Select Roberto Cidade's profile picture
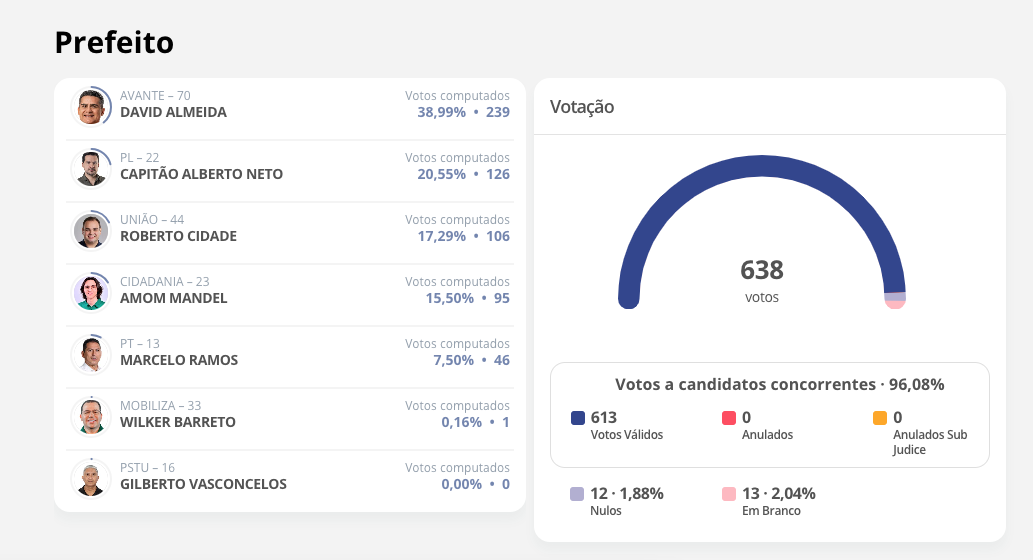 pyautogui.click(x=91, y=230)
